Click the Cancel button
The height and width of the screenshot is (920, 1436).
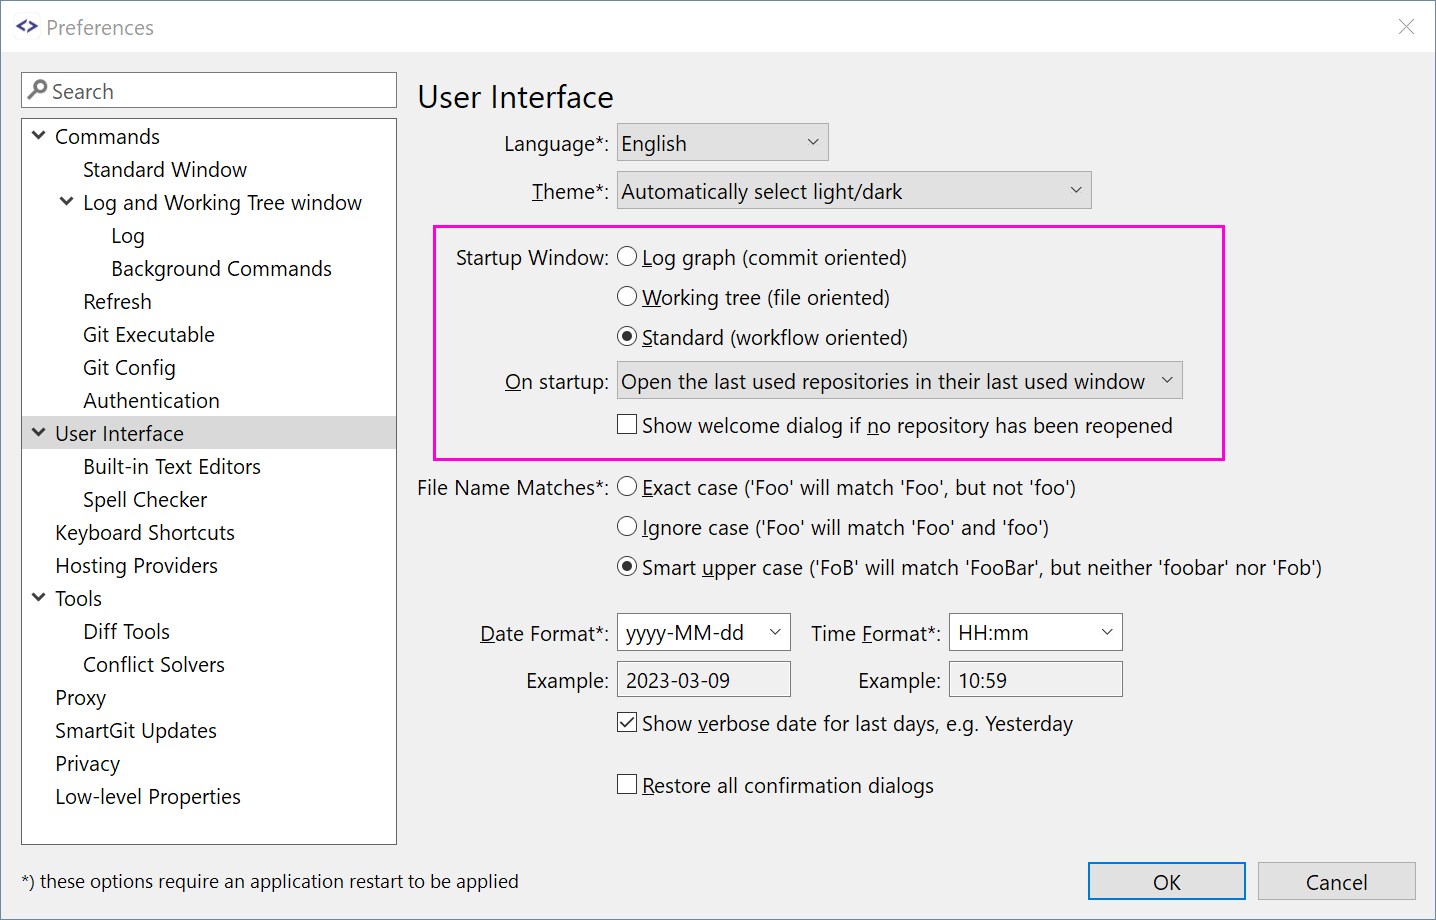click(x=1337, y=881)
